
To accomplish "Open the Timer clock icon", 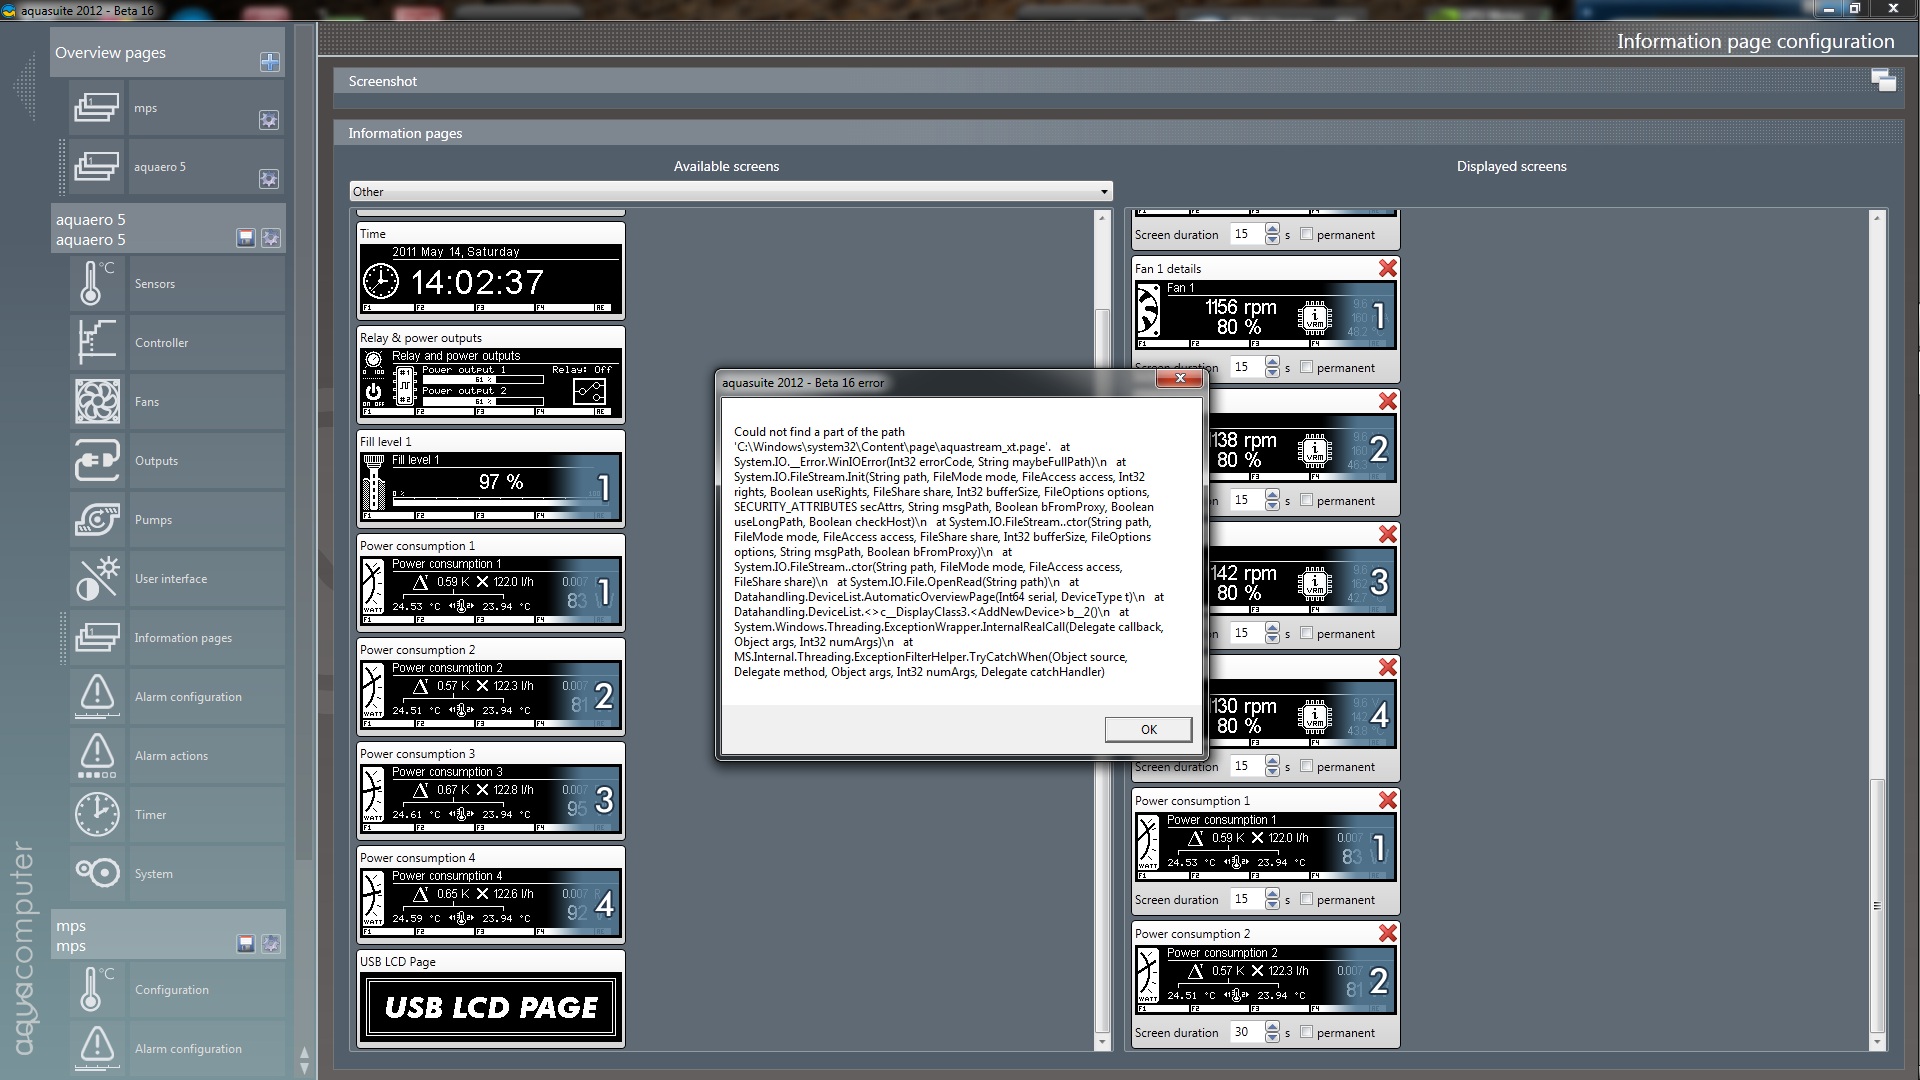I will [97, 815].
